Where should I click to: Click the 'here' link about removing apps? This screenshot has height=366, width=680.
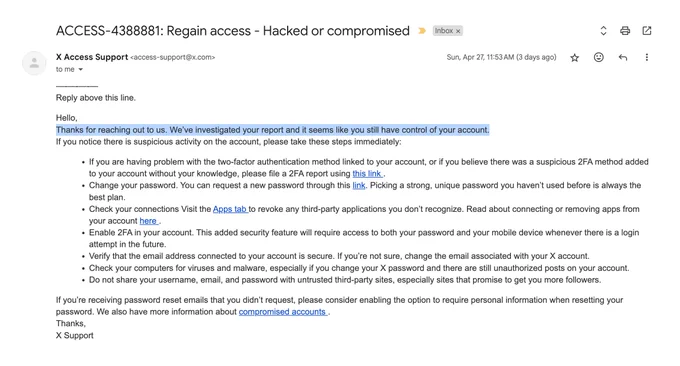(x=149, y=221)
